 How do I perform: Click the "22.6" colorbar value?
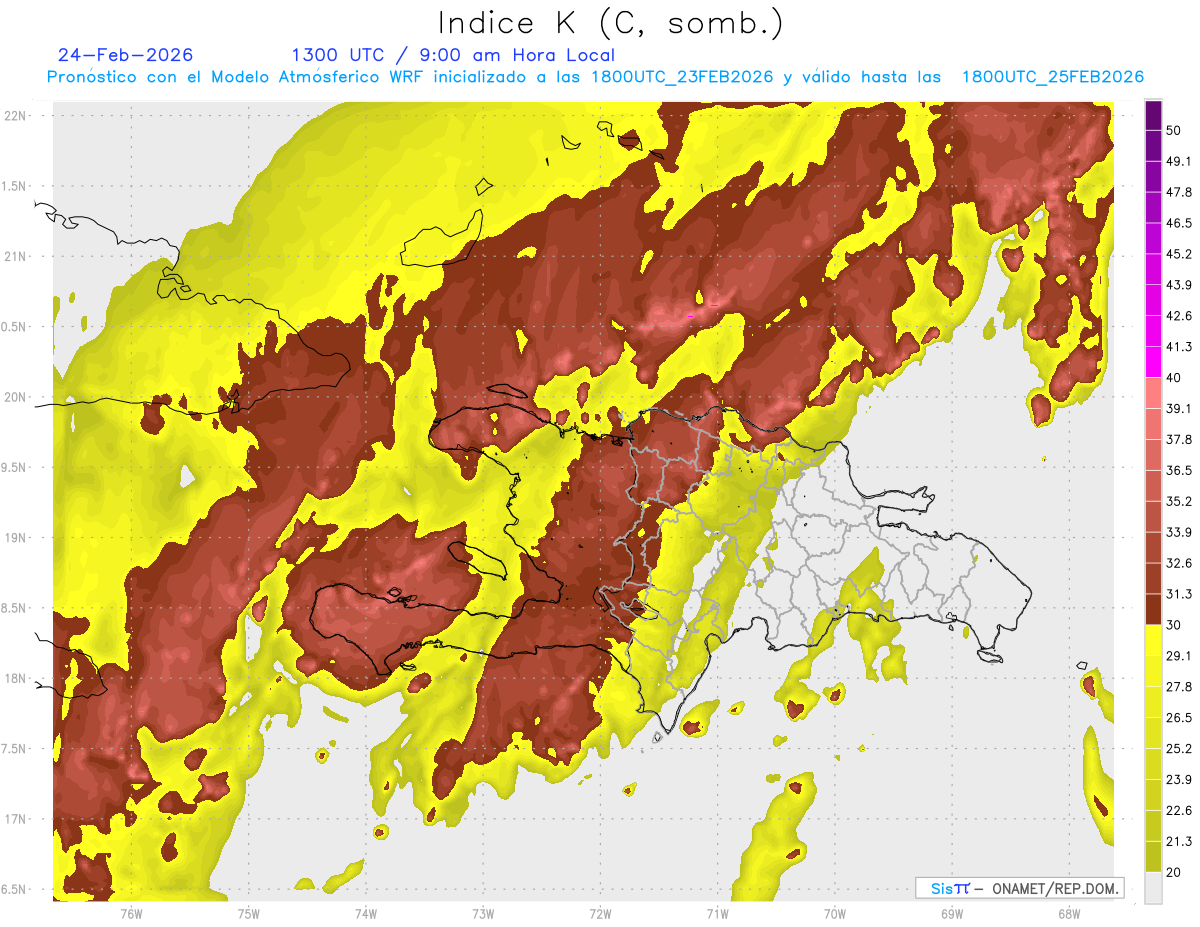1179,811
